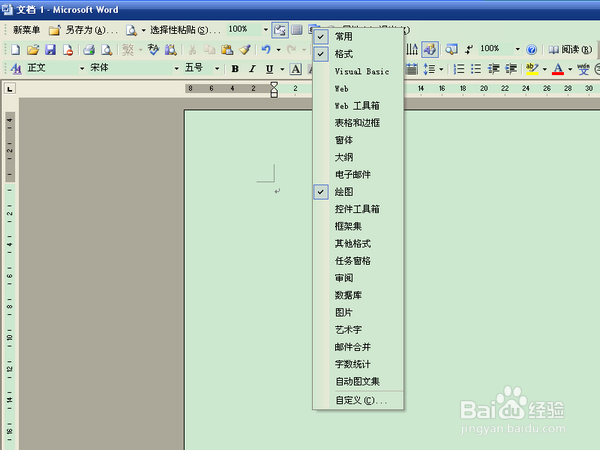Save the document with the floppy icon

coord(51,50)
